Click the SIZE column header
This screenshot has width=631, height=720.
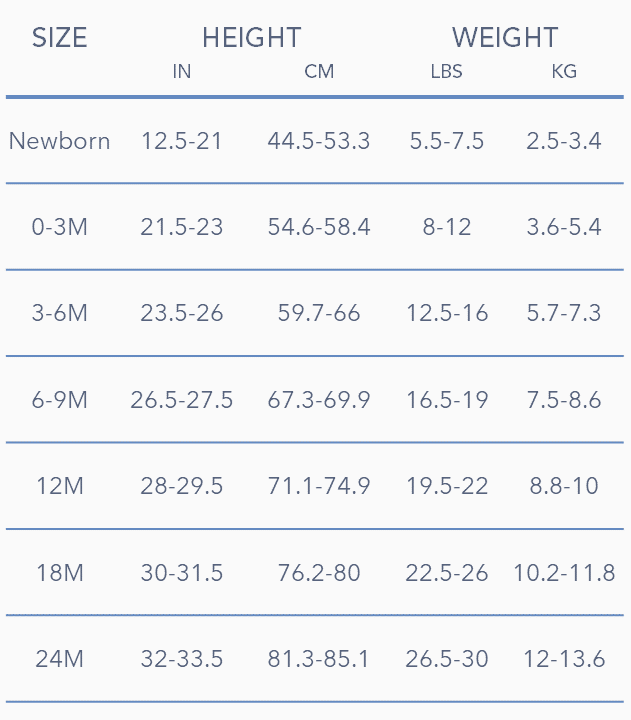[x=60, y=38]
